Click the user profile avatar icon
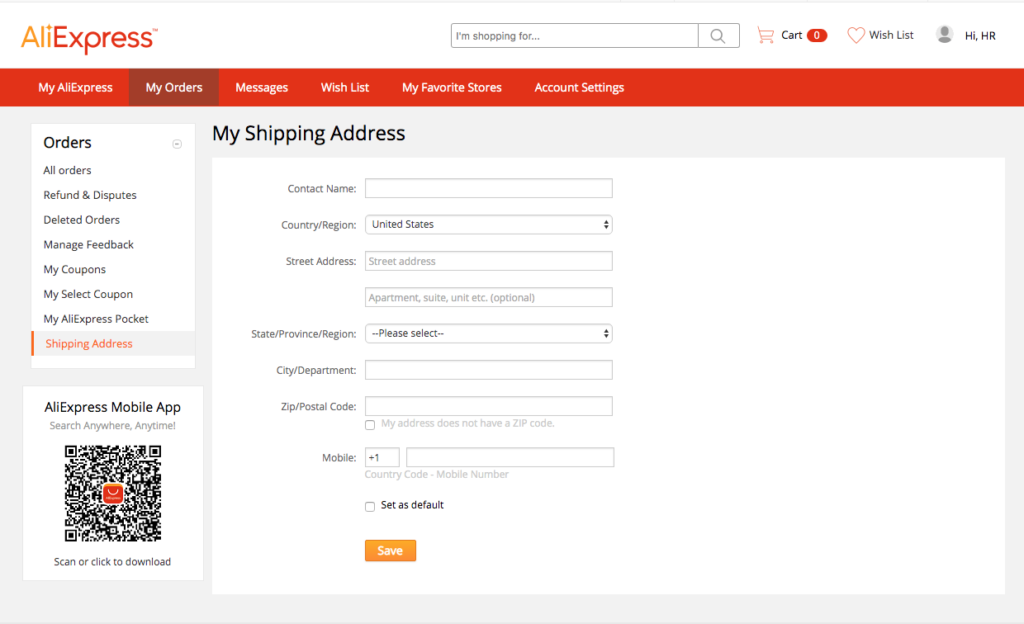This screenshot has width=1024, height=624. point(944,35)
